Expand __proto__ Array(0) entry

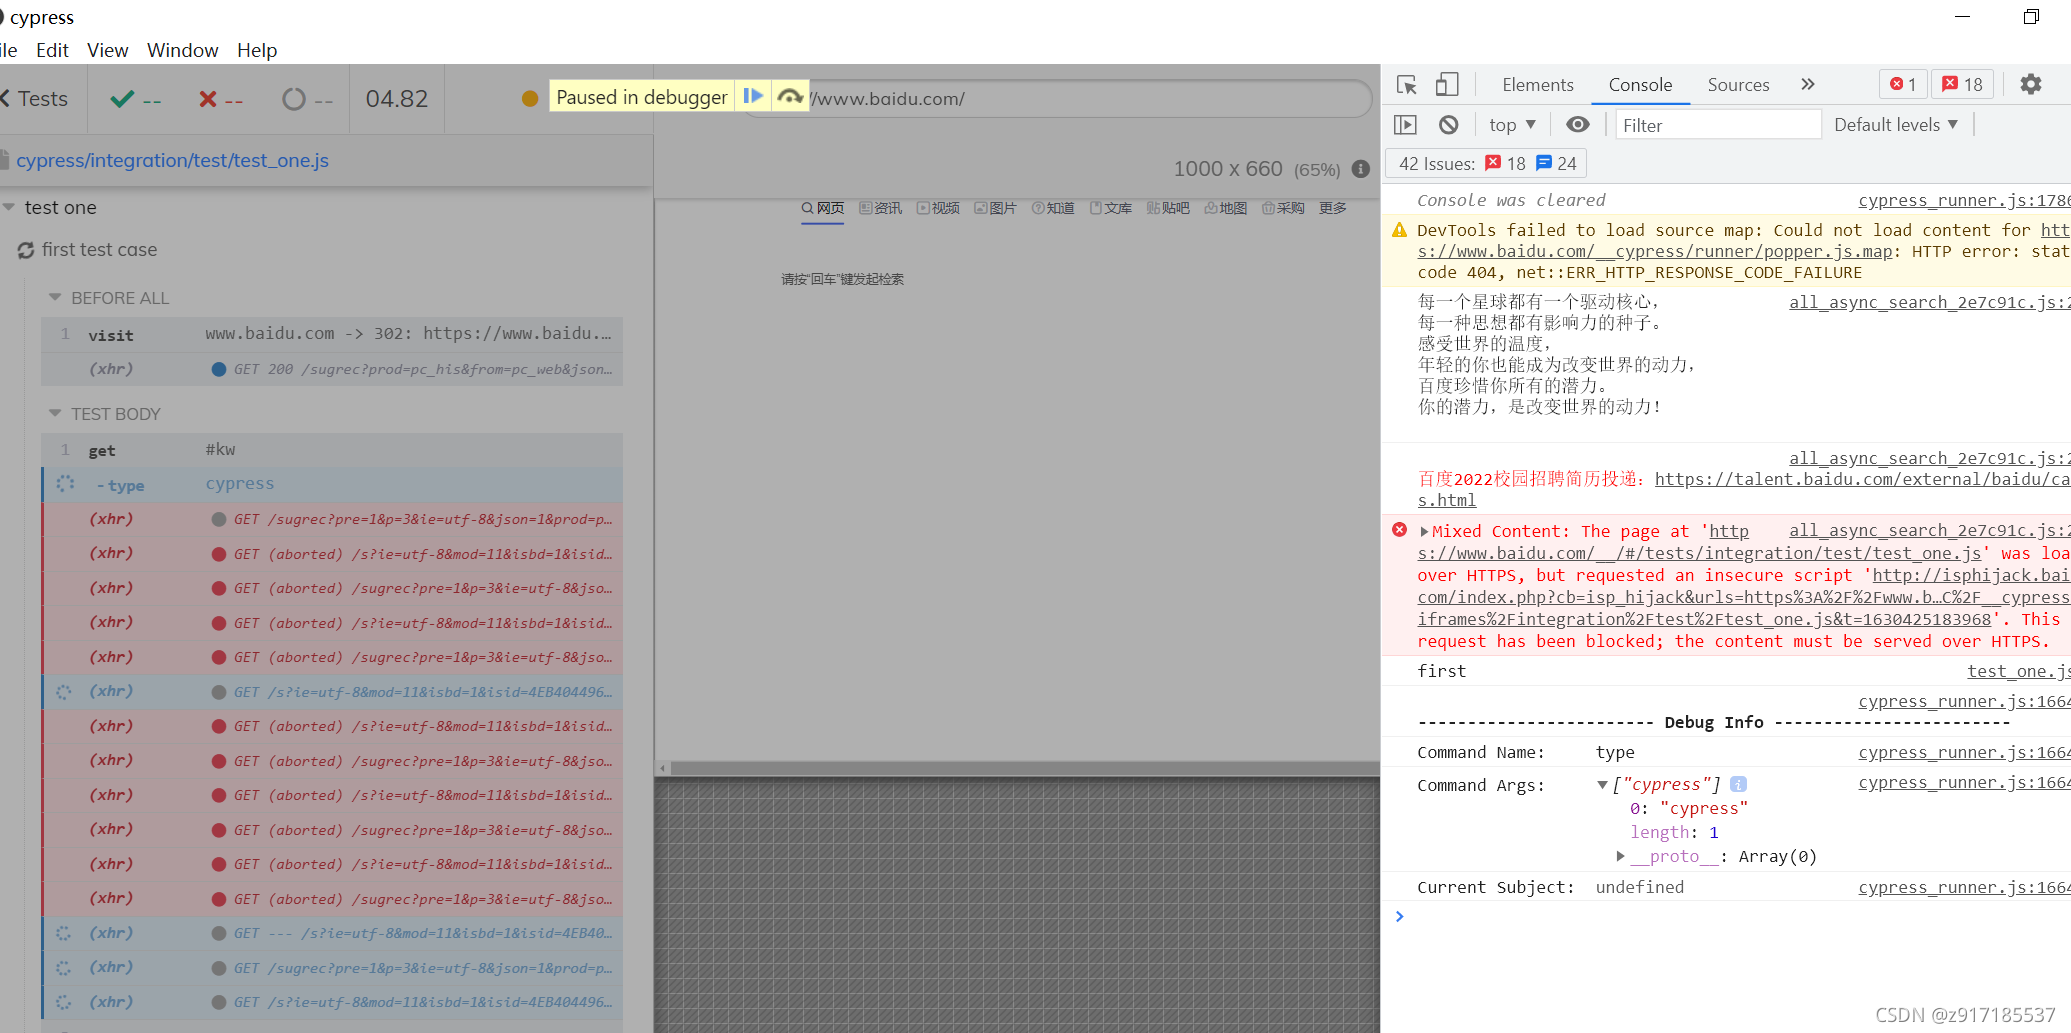click(x=1620, y=856)
